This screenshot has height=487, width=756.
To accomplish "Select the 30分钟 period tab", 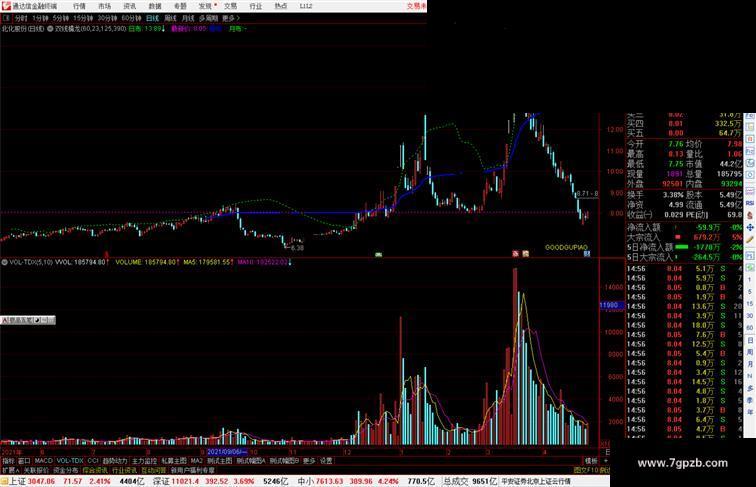I will pyautogui.click(x=107, y=18).
